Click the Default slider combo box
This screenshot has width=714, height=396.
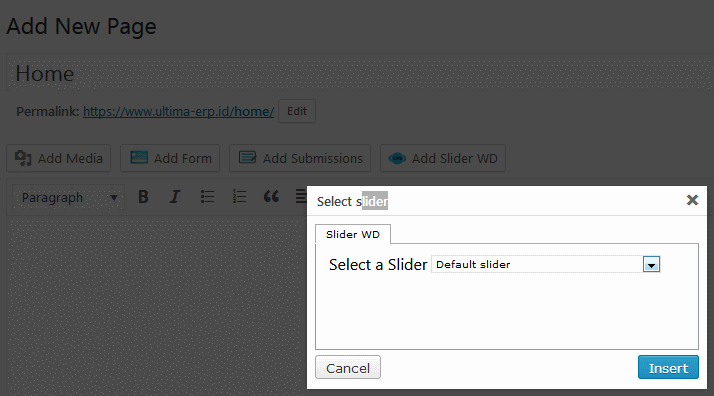[x=546, y=264]
